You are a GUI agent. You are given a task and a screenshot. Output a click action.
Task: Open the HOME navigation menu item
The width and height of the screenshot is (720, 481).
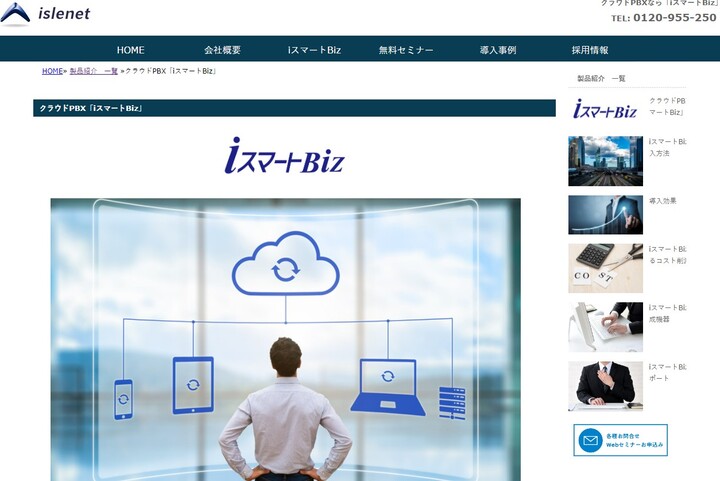pos(130,50)
